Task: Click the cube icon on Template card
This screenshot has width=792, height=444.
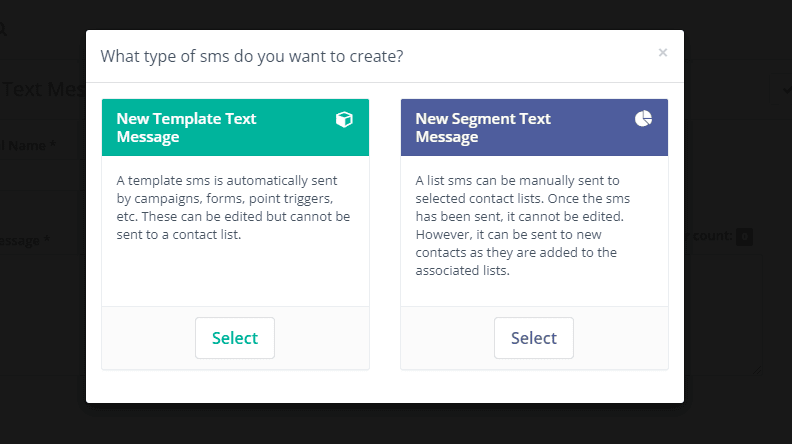Action: coord(344,119)
